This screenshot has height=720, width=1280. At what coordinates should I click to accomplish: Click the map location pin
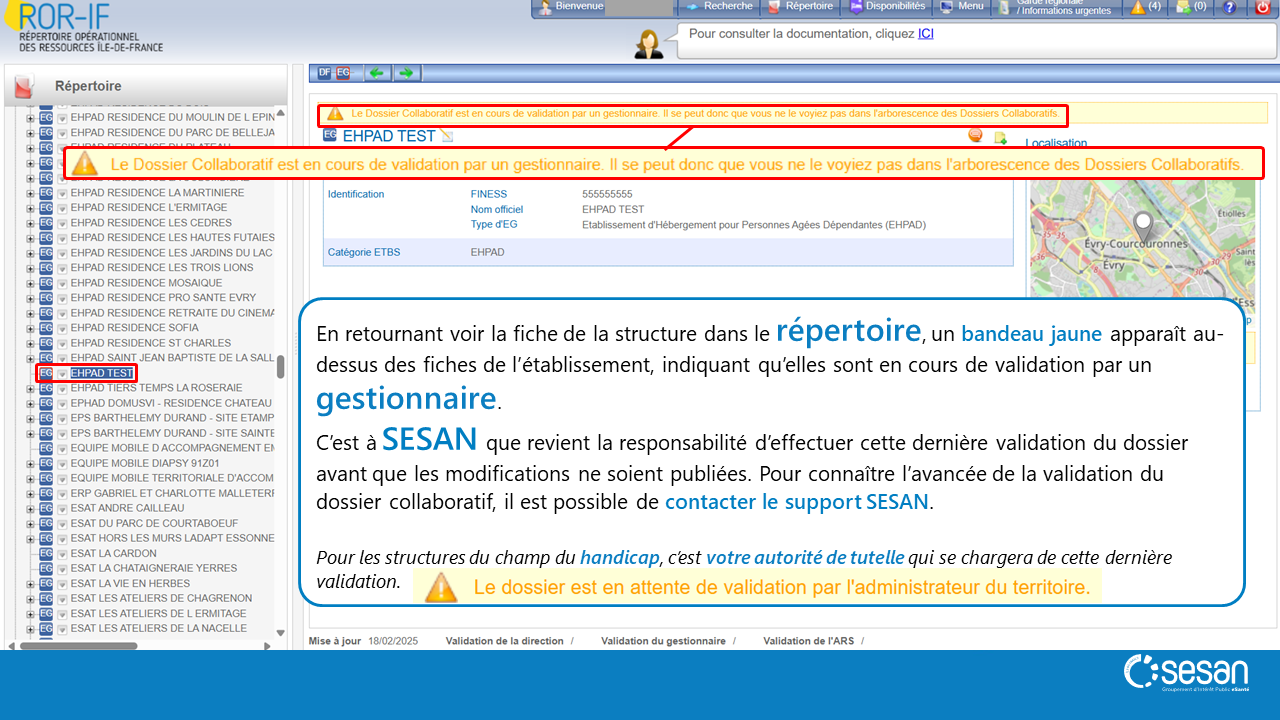pos(1142,226)
